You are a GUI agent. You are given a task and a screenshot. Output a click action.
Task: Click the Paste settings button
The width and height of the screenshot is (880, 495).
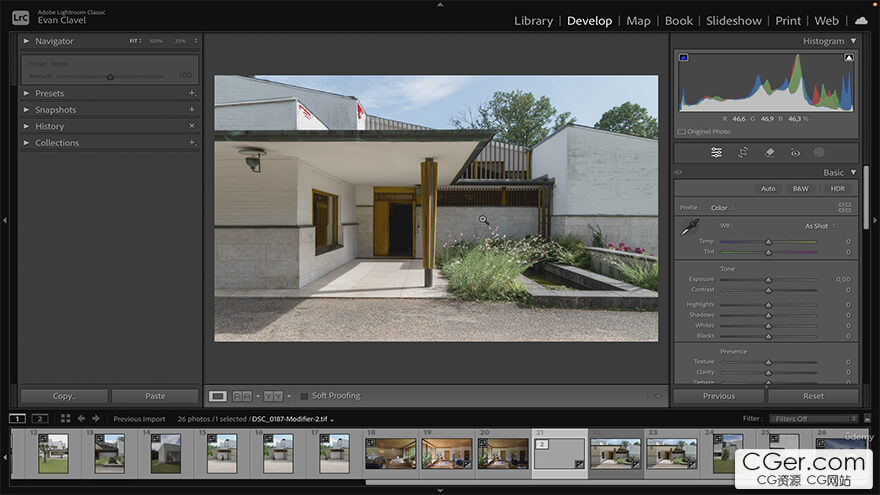point(155,396)
